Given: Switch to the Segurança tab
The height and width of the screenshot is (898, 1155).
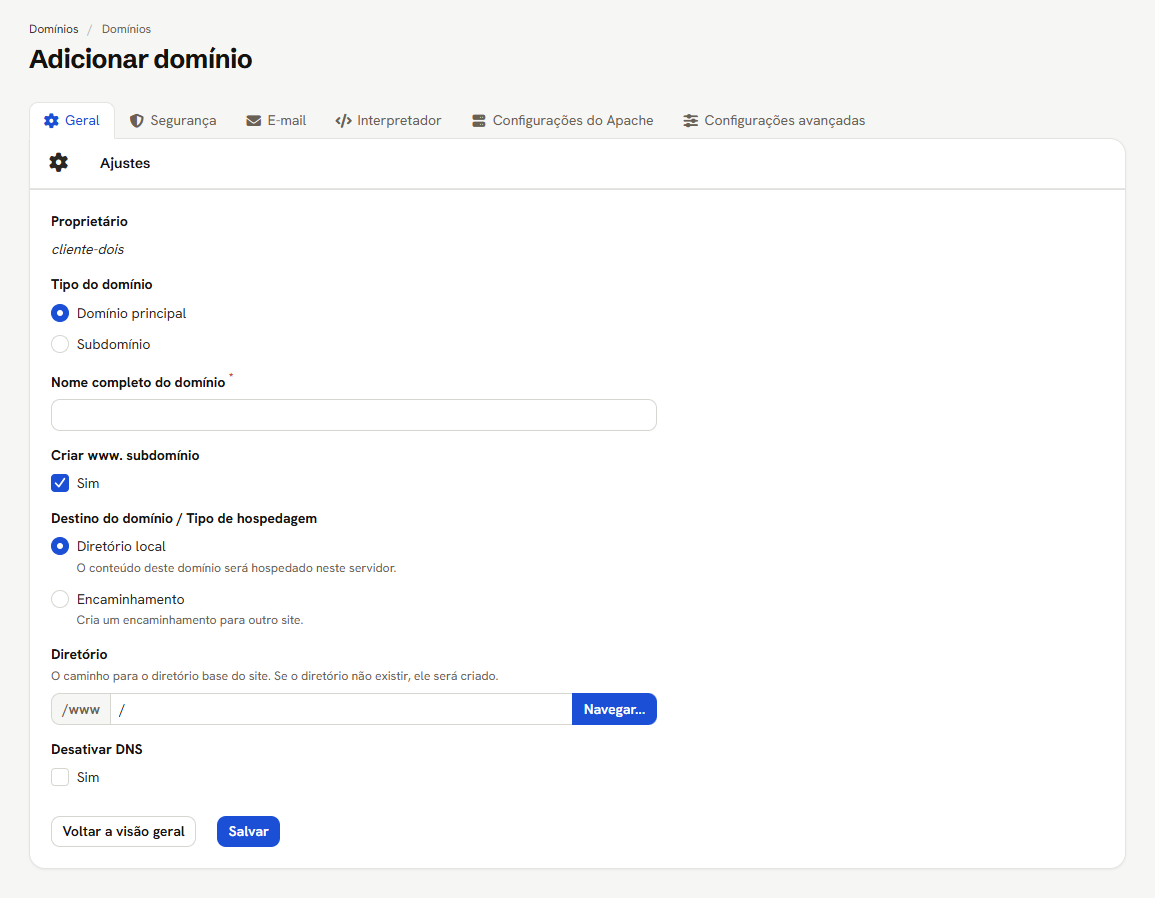Looking at the screenshot, I should click(173, 121).
